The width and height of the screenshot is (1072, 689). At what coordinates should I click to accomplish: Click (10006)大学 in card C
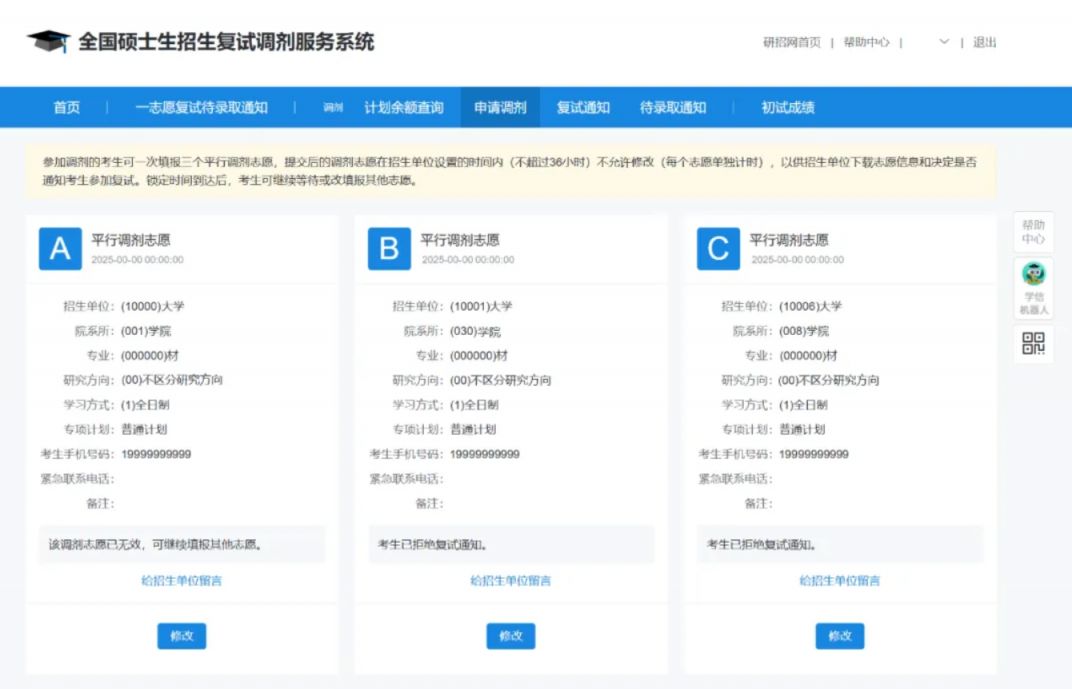(810, 306)
